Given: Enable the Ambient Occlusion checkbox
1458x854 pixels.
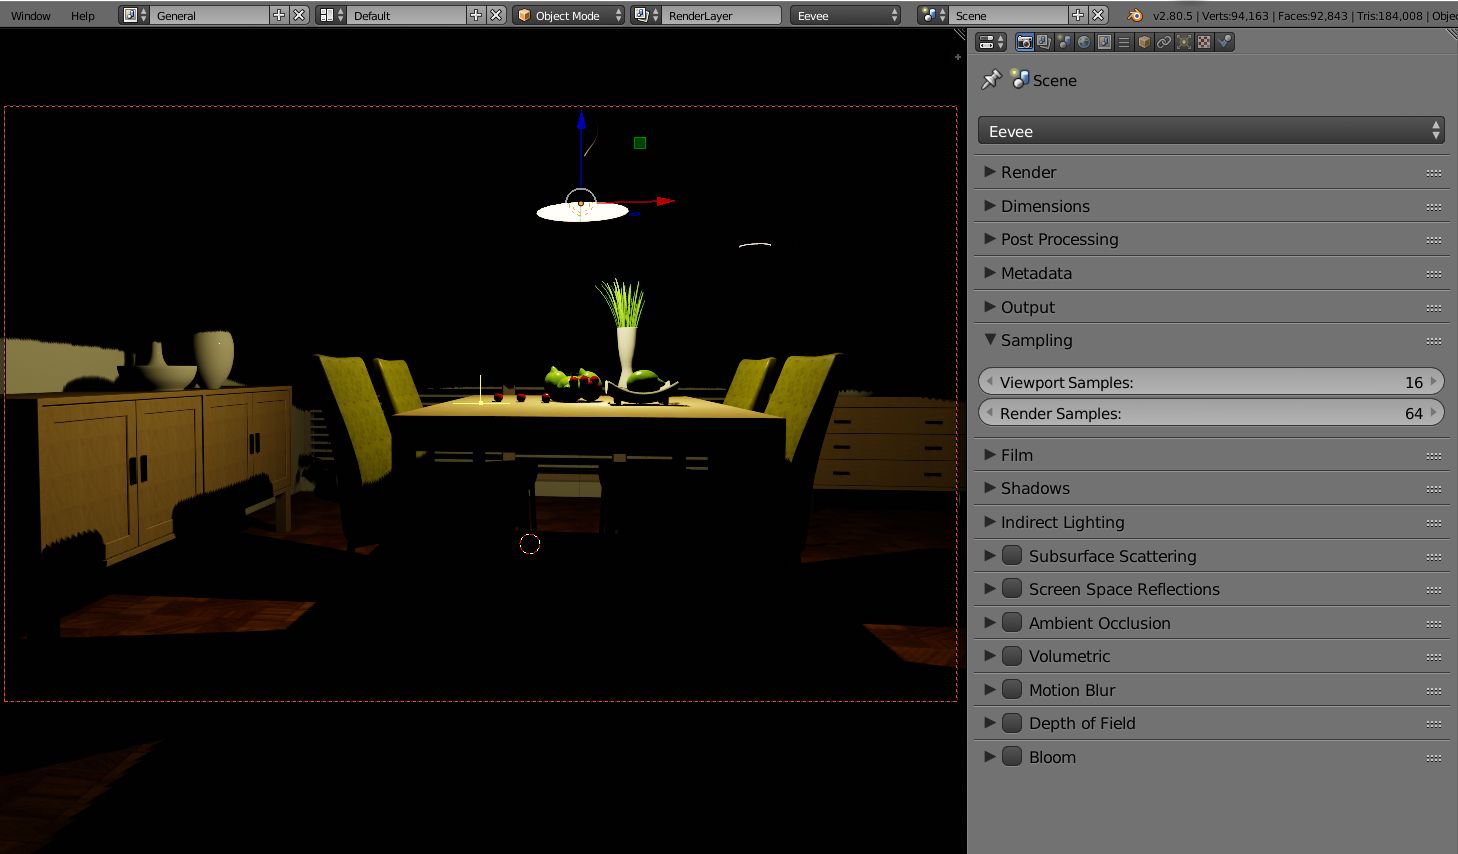Looking at the screenshot, I should (x=1012, y=623).
